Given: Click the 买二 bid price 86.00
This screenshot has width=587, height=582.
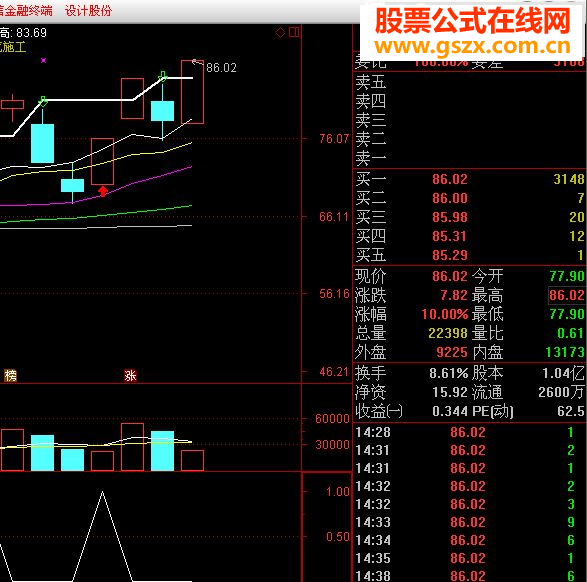Looking at the screenshot, I should click(450, 198).
